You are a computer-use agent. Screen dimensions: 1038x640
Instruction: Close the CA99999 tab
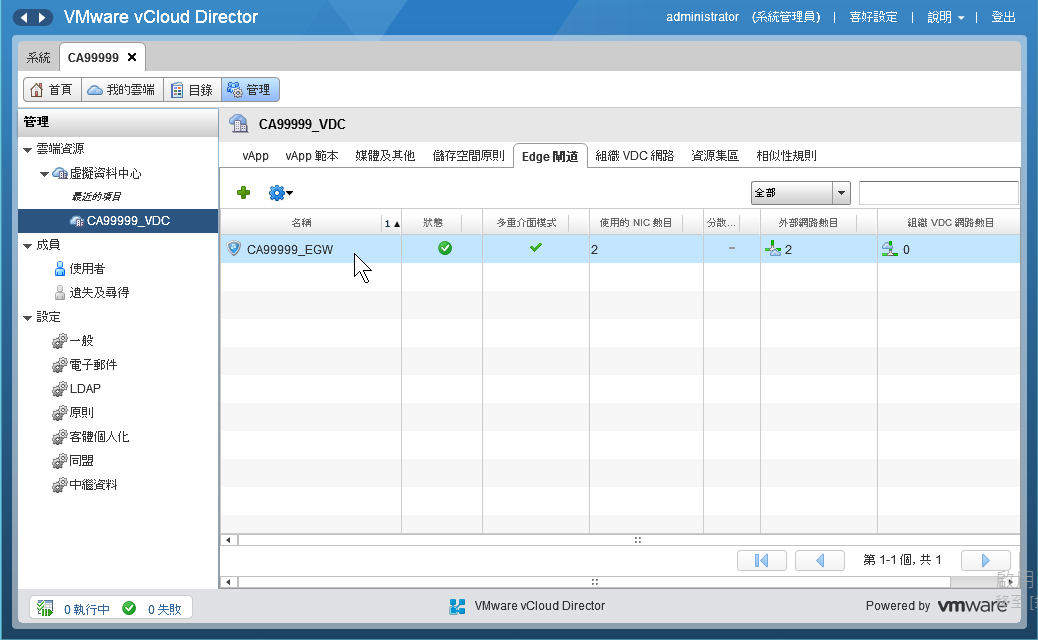[132, 57]
